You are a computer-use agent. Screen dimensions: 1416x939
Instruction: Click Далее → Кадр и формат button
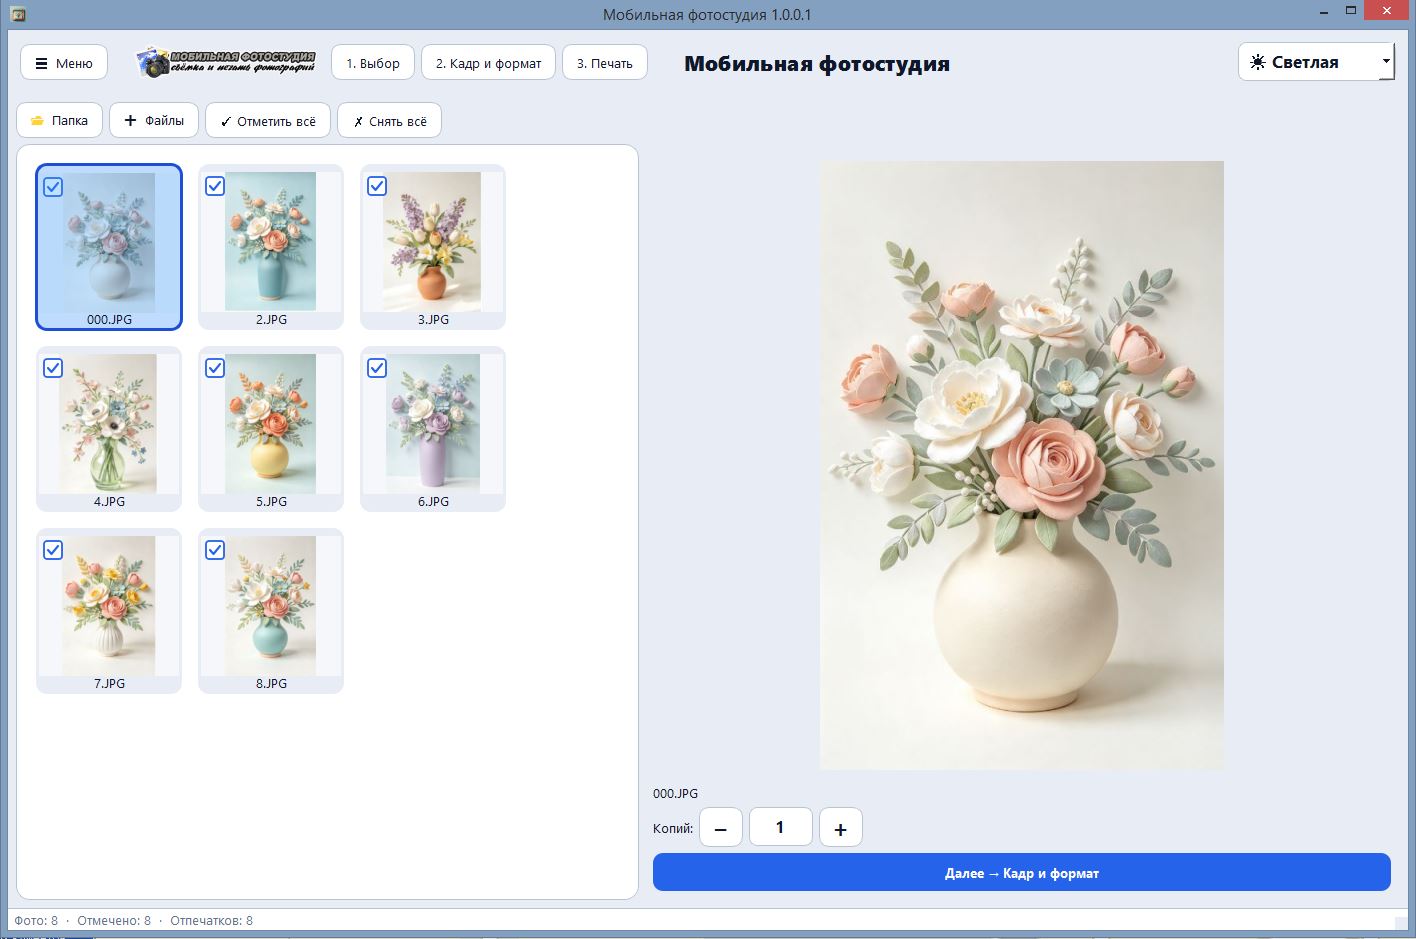coord(1022,872)
